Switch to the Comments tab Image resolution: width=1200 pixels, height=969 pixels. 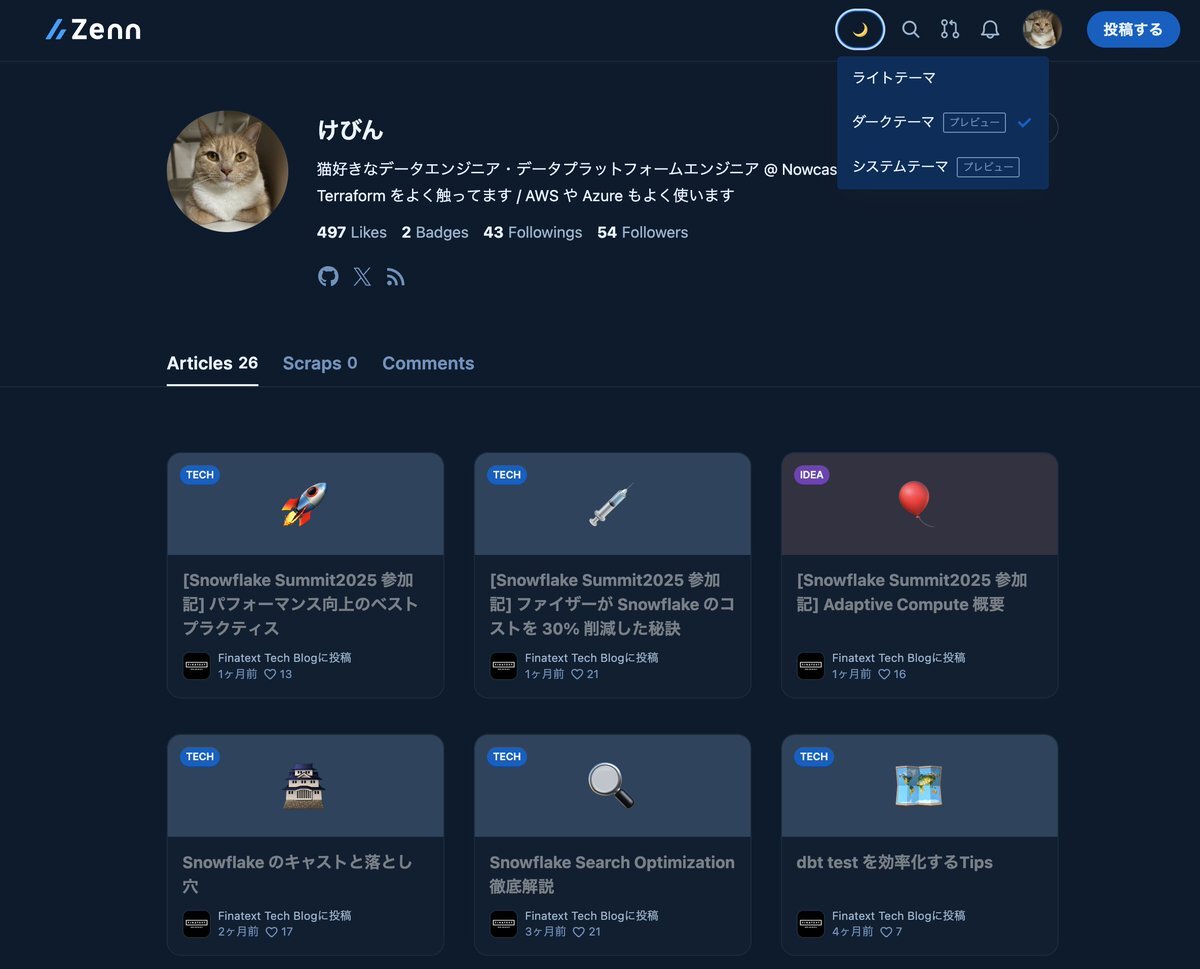coord(428,363)
